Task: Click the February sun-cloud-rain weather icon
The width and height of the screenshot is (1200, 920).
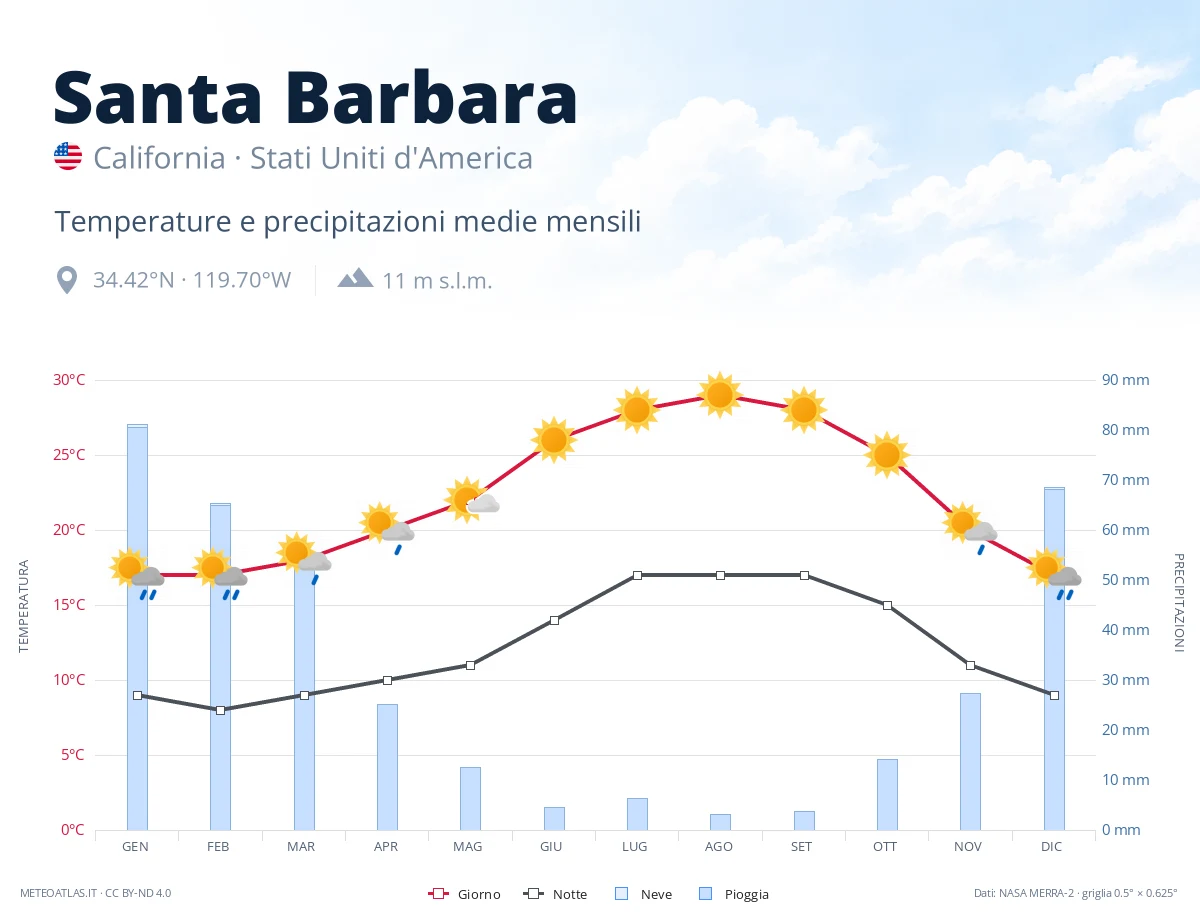Action: (220, 574)
